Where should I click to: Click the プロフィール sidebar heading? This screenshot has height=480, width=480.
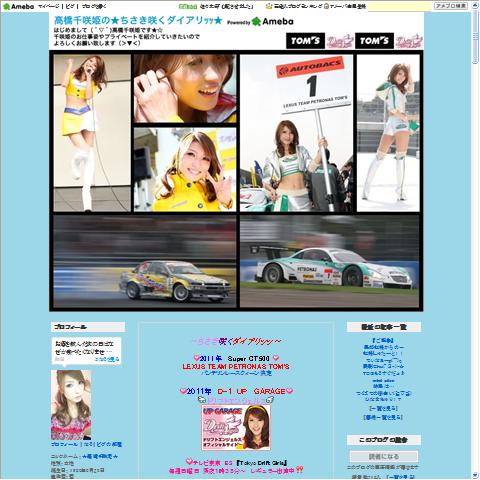tap(88, 327)
